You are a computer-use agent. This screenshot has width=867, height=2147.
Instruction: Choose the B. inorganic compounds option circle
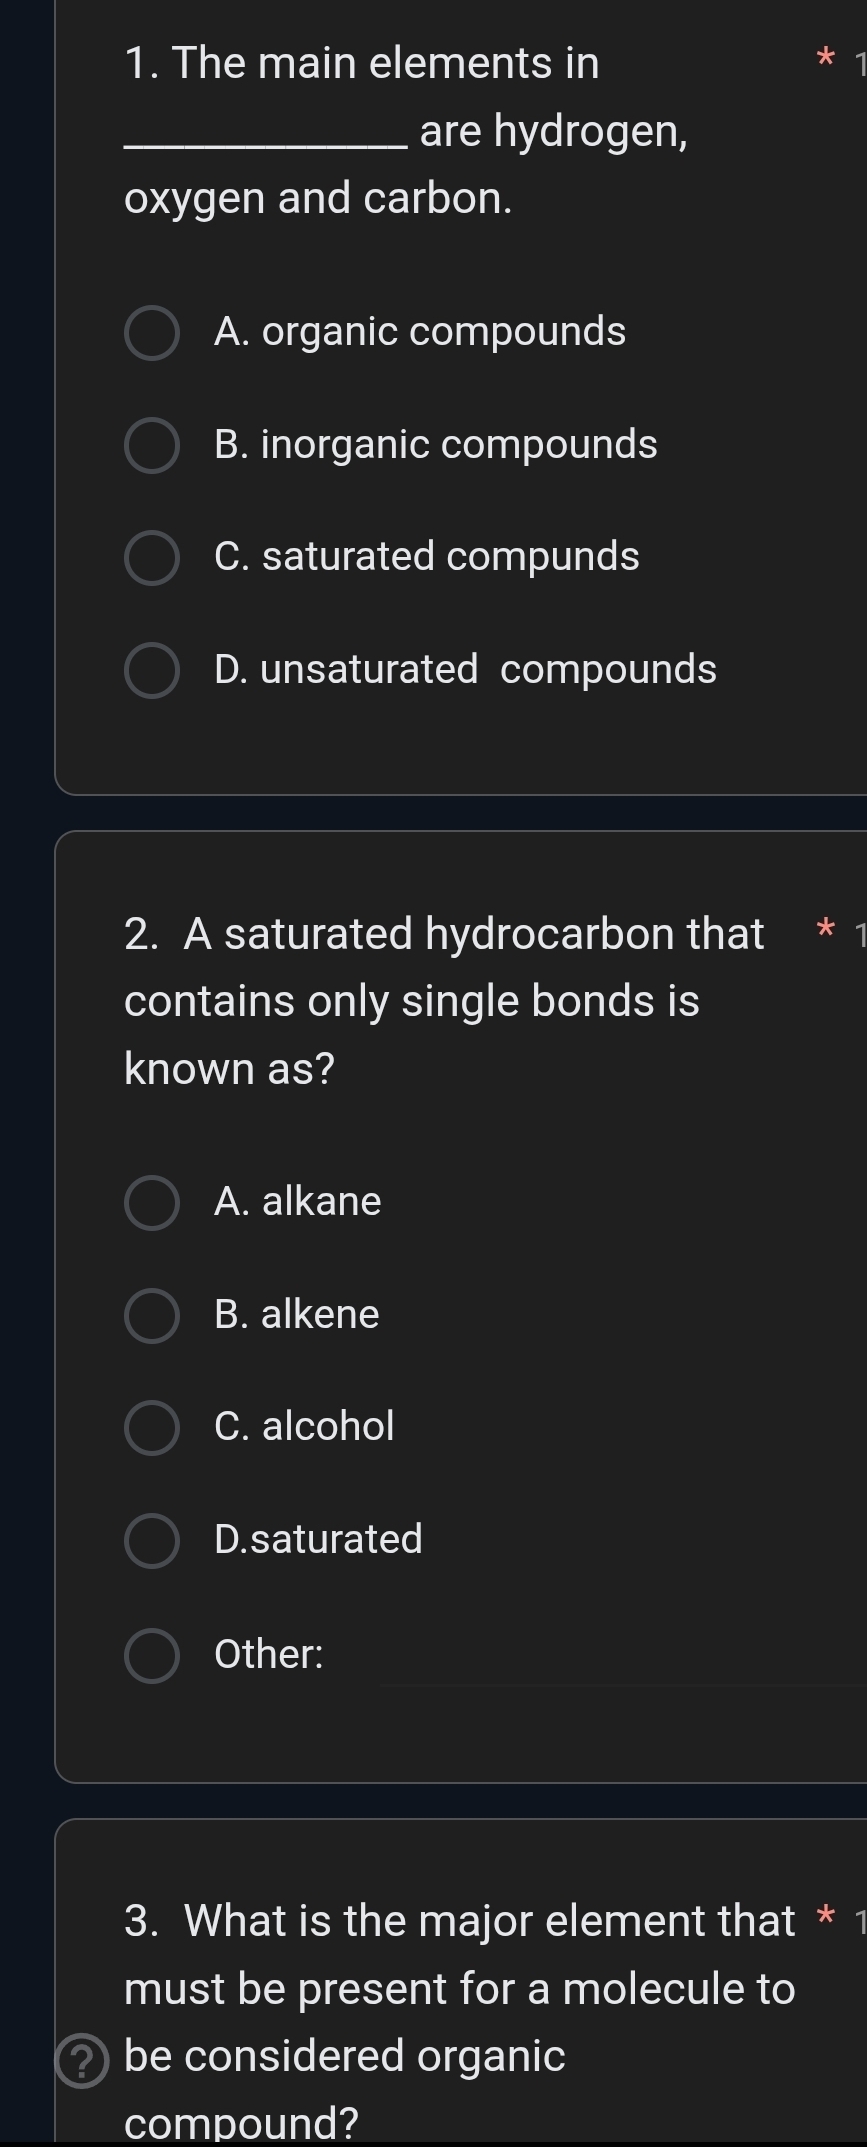point(152,446)
